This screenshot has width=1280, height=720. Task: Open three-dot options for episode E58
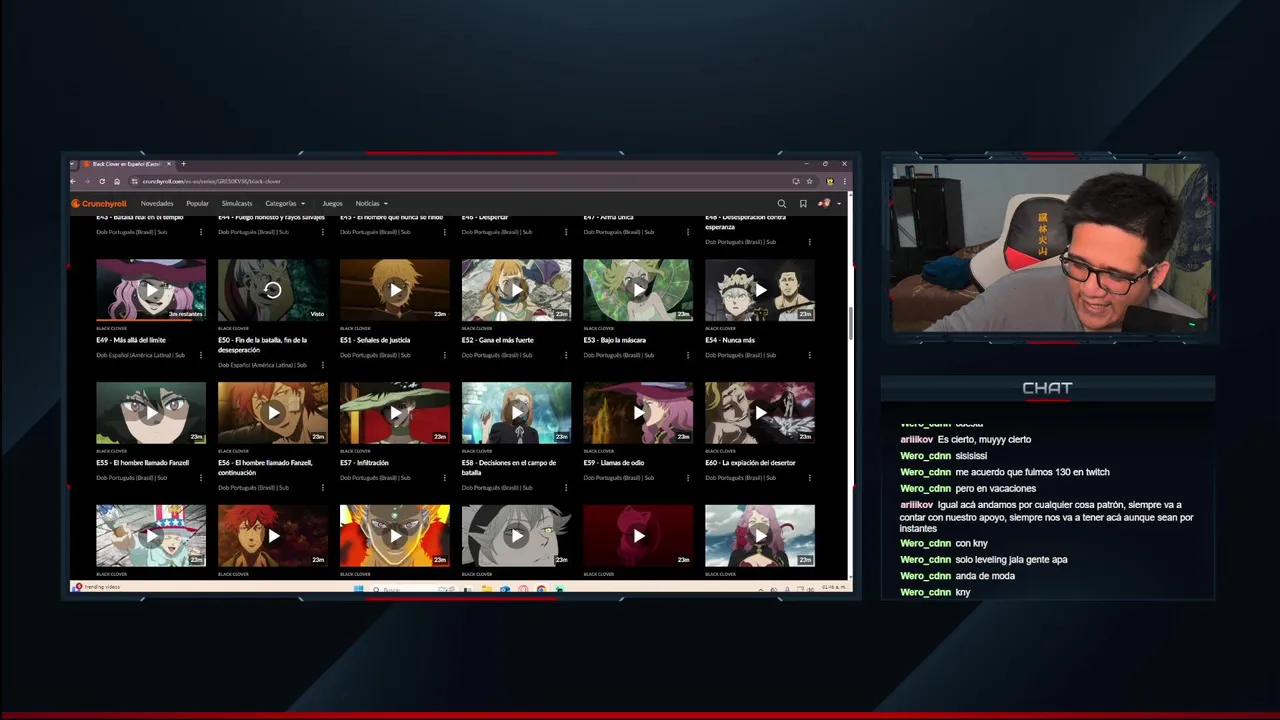coord(566,488)
